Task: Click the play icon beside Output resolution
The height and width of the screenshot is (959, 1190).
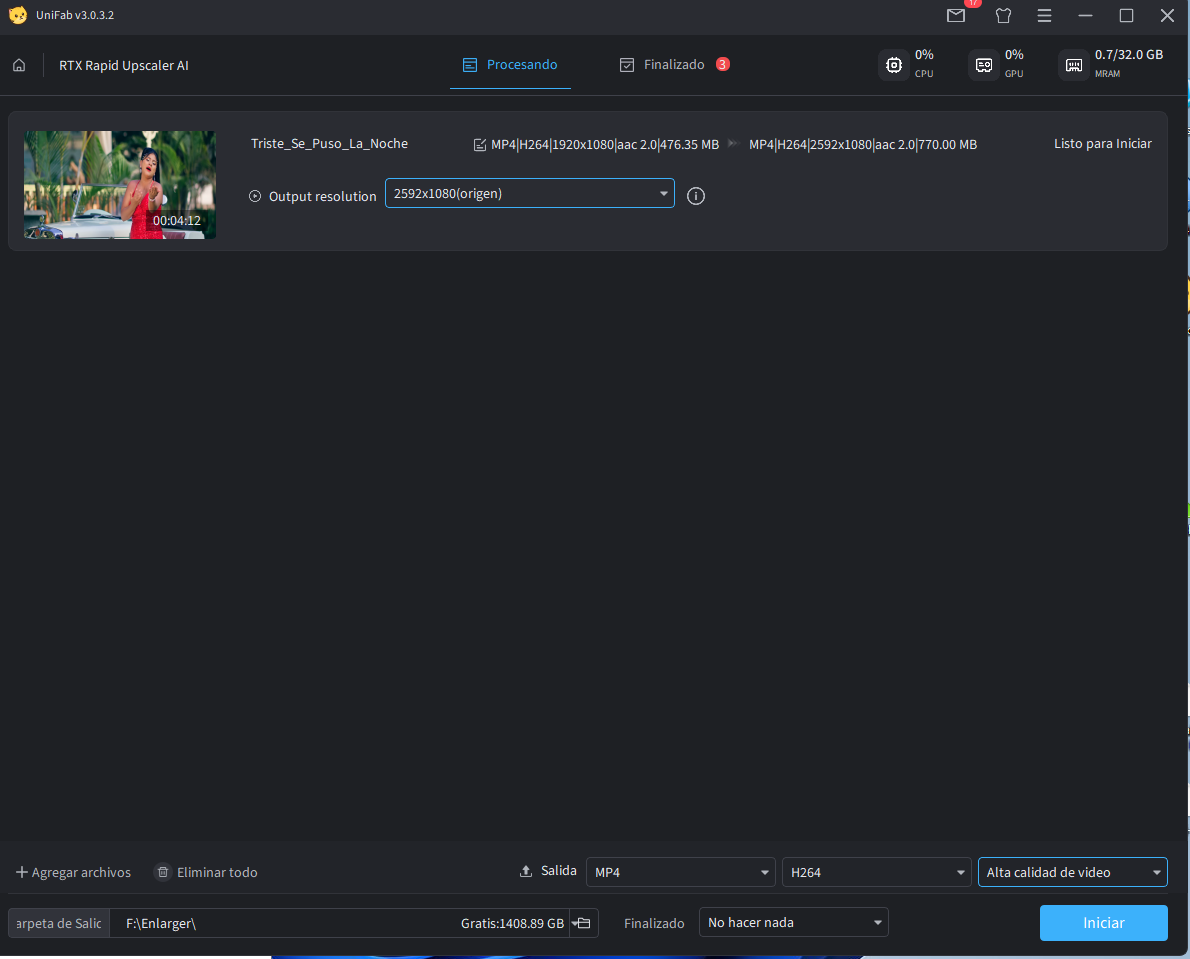Action: click(x=255, y=197)
